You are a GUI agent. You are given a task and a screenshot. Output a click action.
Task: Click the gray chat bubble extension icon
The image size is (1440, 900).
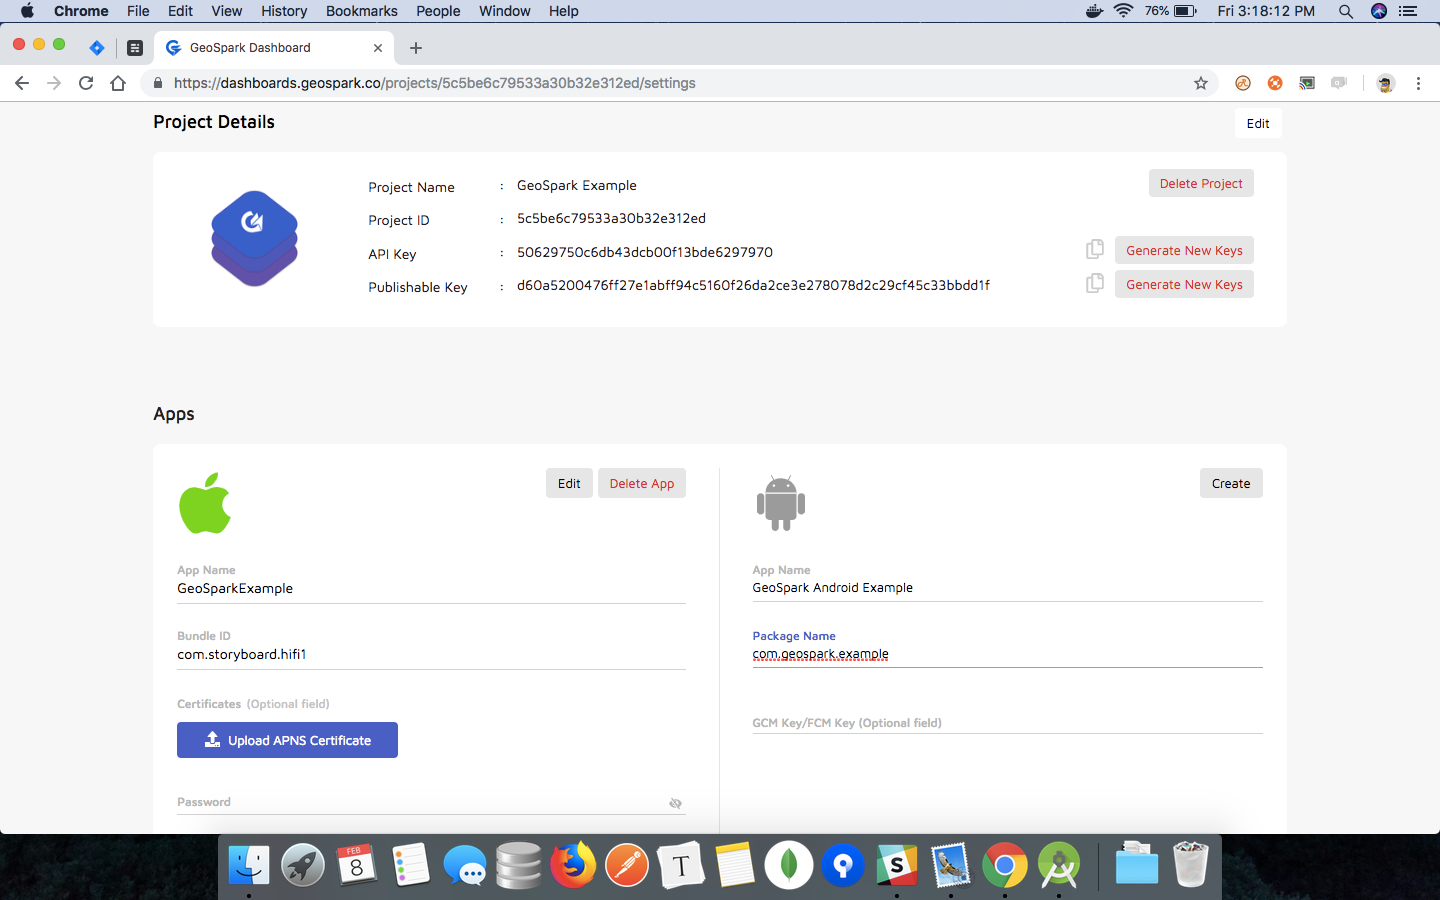point(1339,83)
